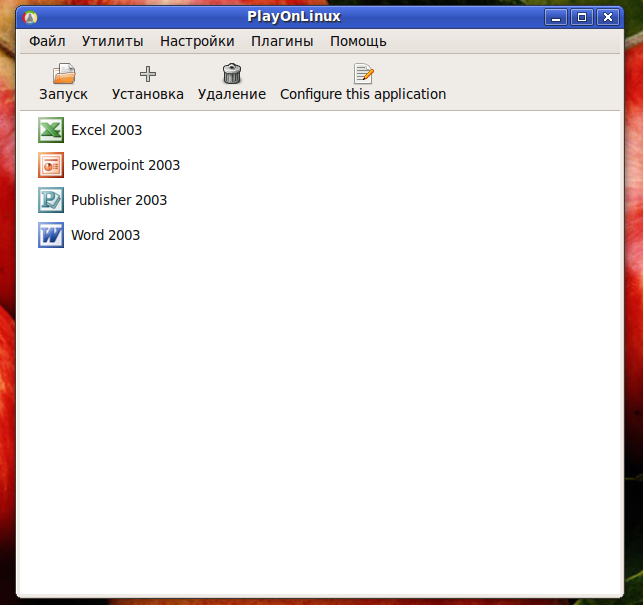Click the Удаление trash can icon
The image size is (643, 605).
(x=232, y=73)
